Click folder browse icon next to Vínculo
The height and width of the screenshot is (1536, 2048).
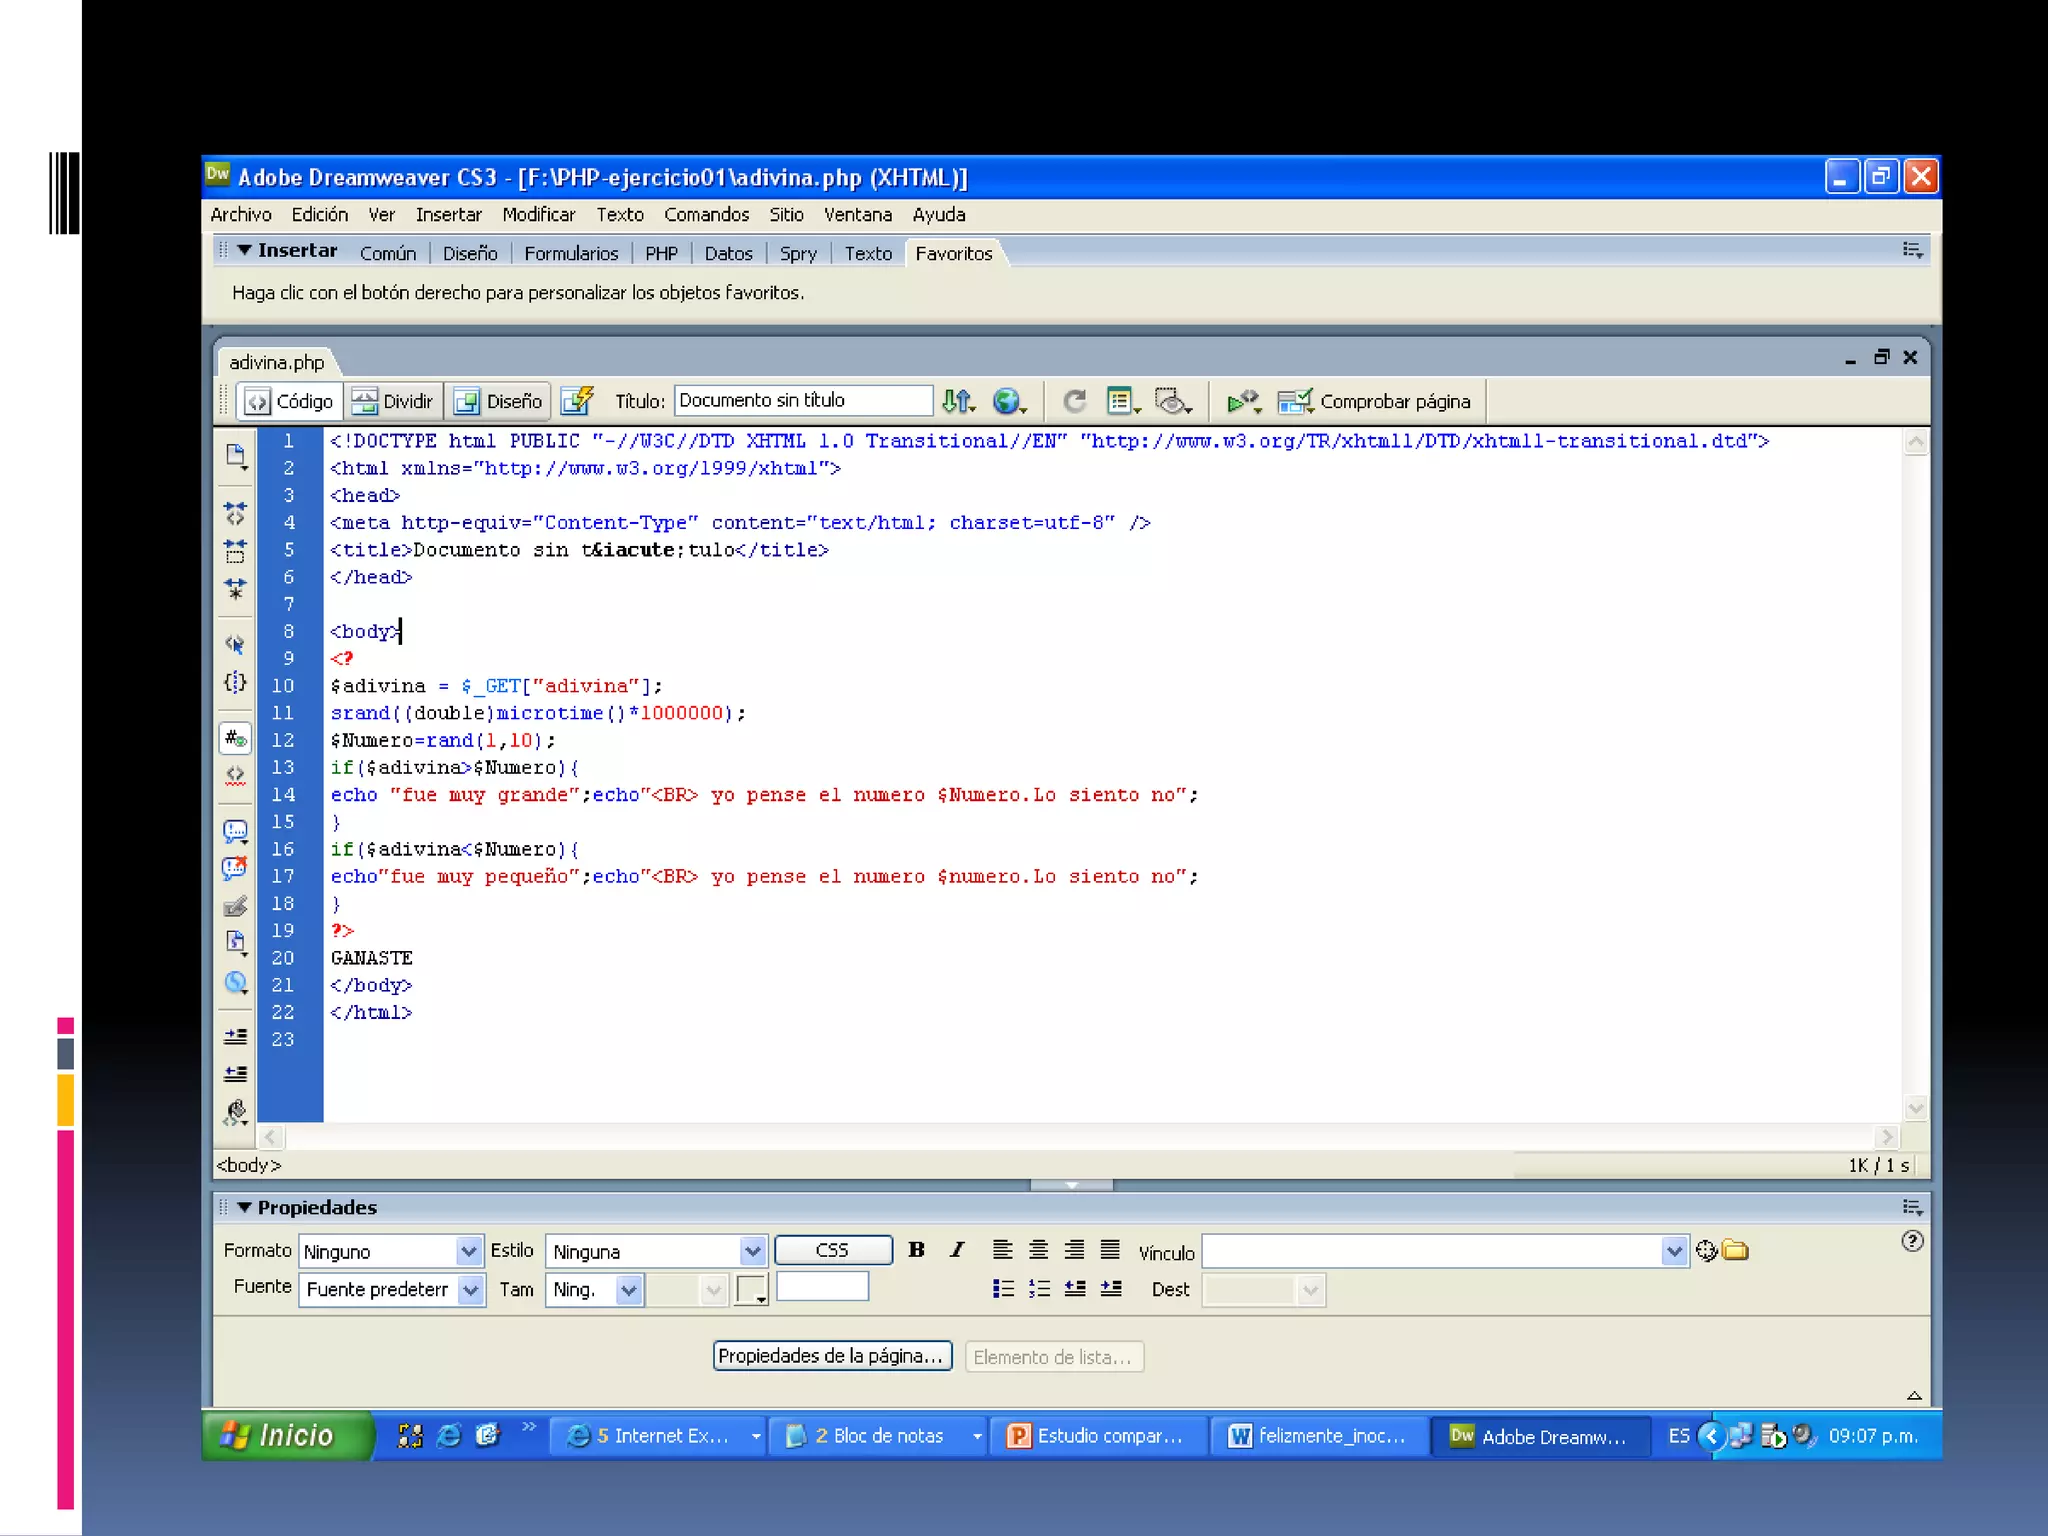tap(1736, 1250)
